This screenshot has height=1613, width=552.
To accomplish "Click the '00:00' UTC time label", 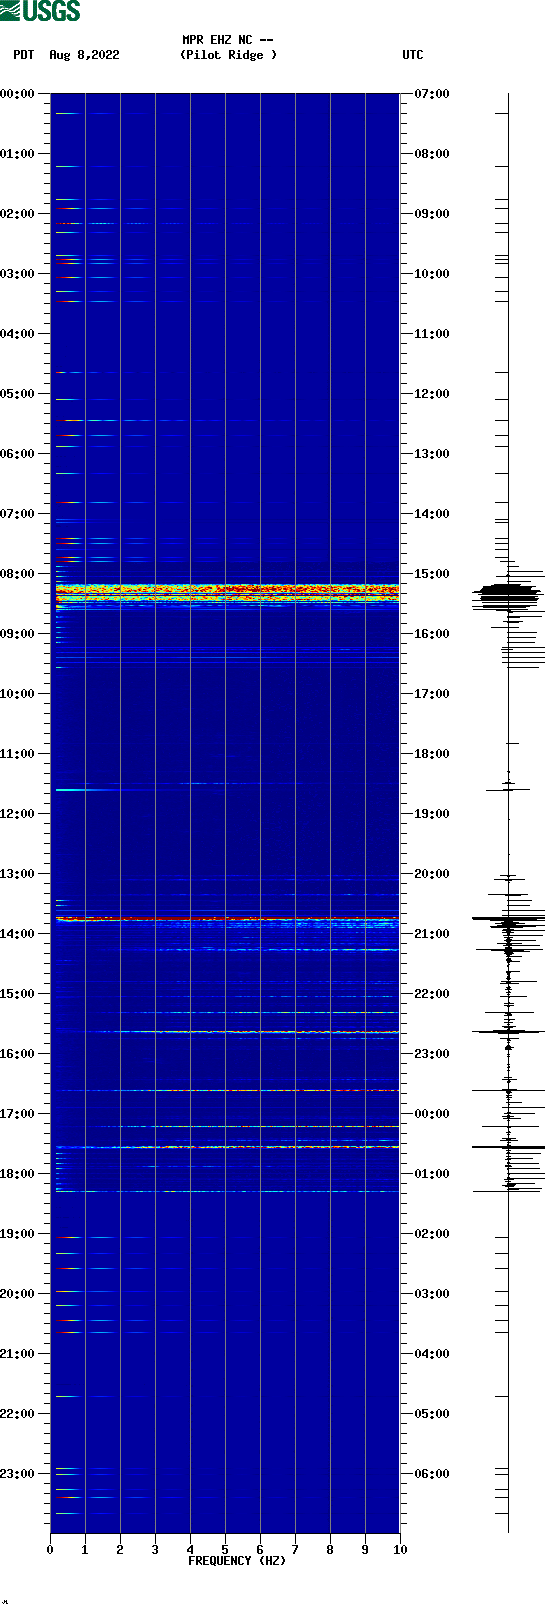I will pyautogui.click(x=432, y=1114).
